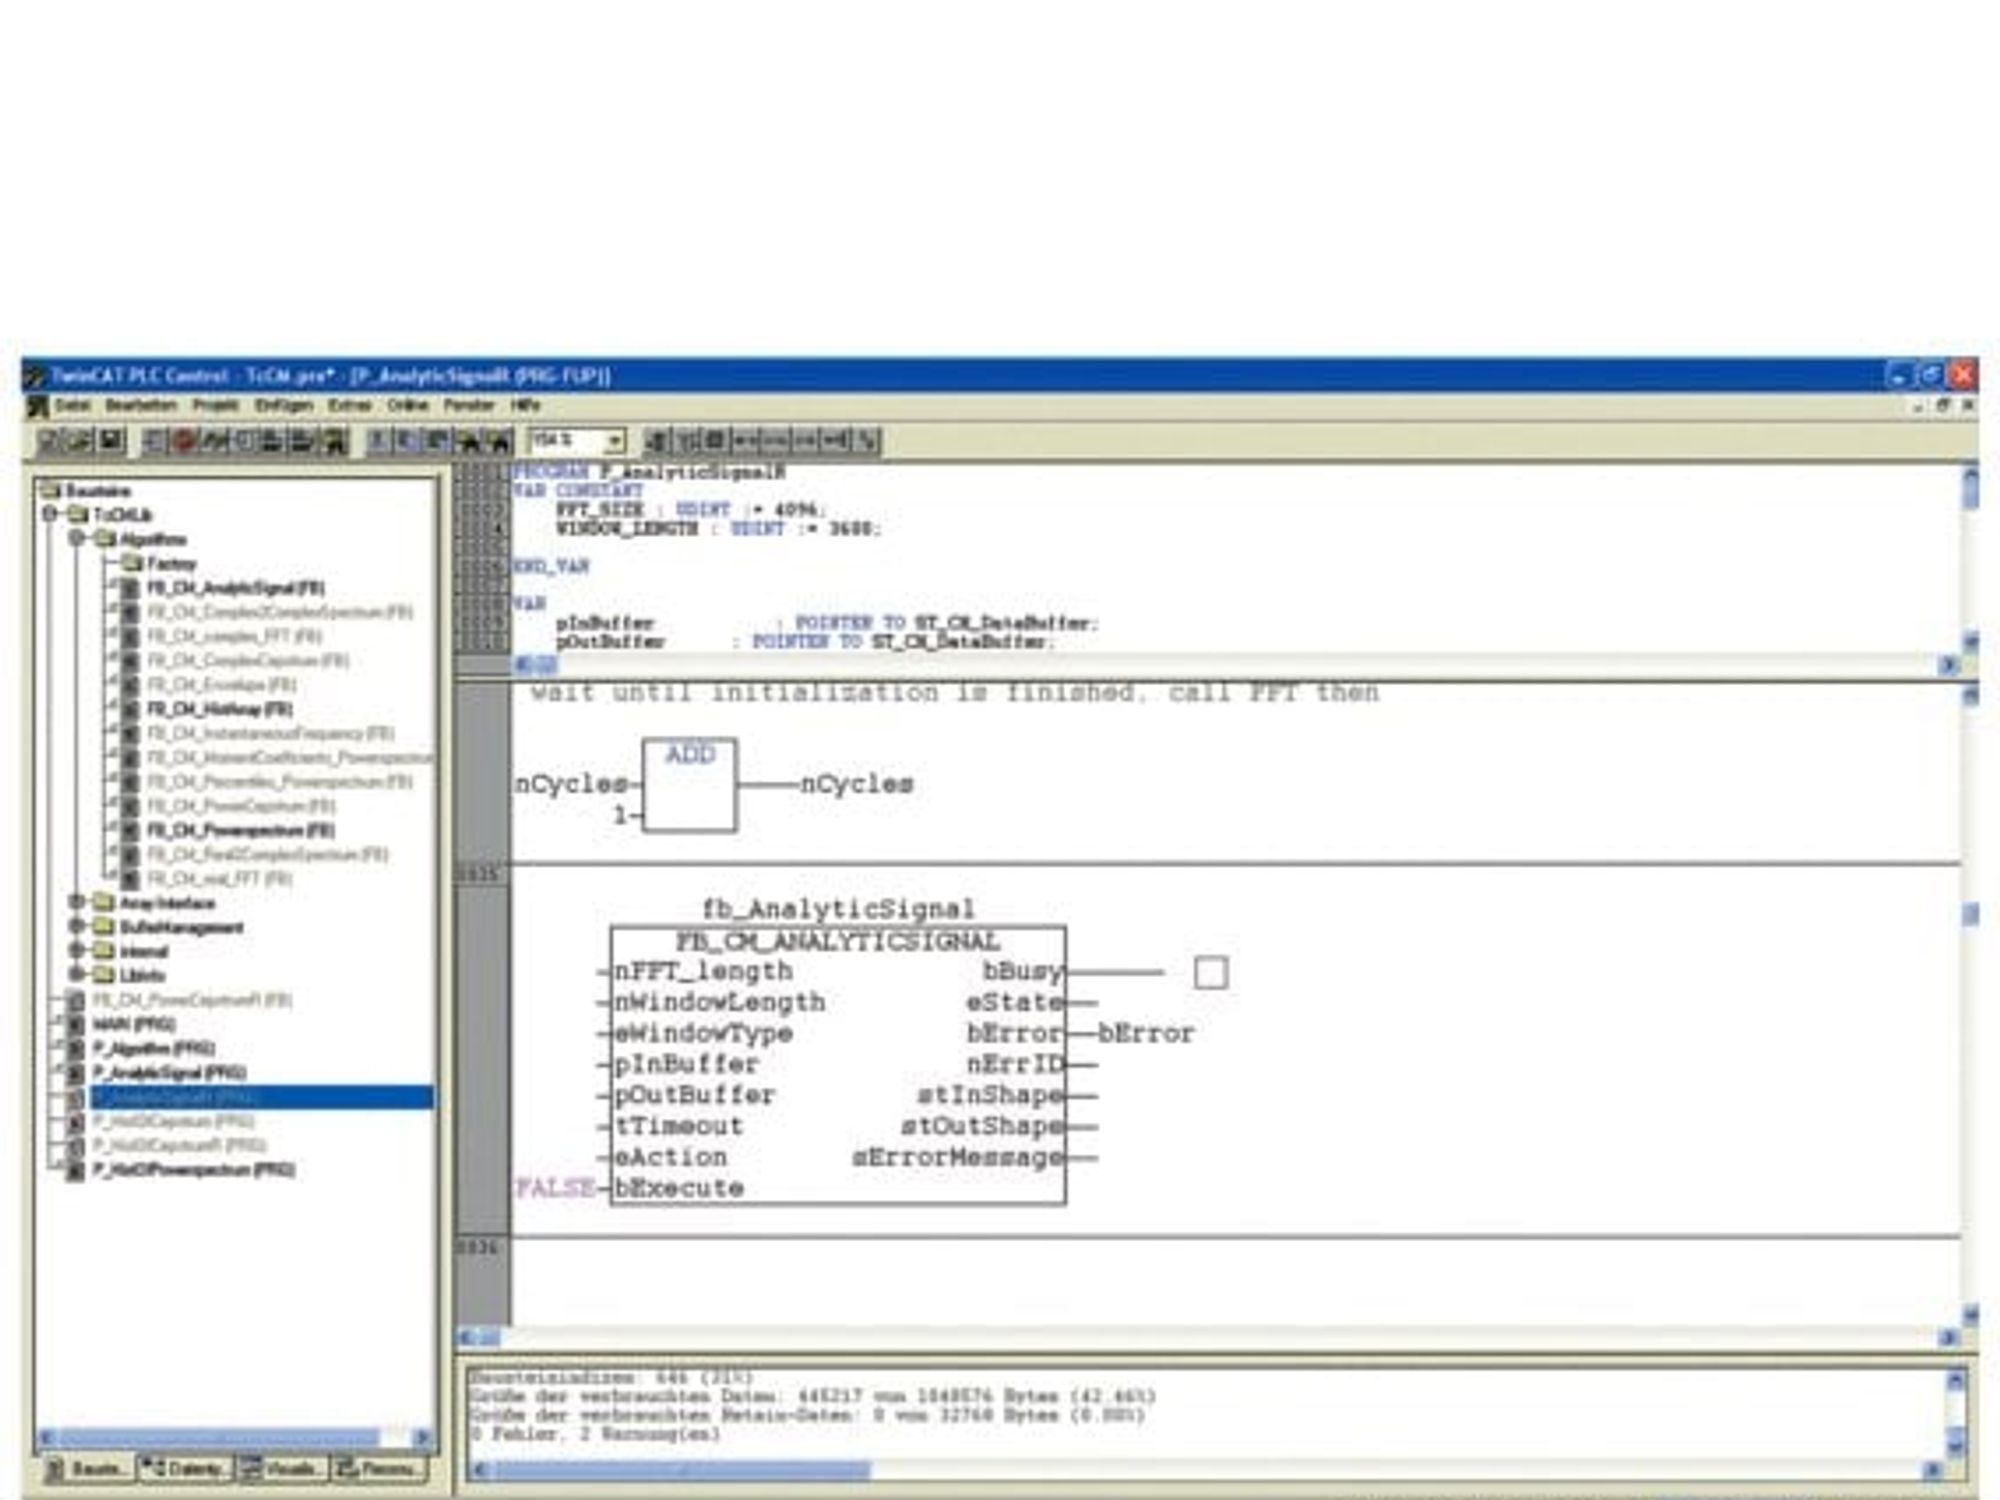Click the project tree horizontal scrollbar
The width and height of the screenshot is (2000, 1500).
(x=235, y=1437)
